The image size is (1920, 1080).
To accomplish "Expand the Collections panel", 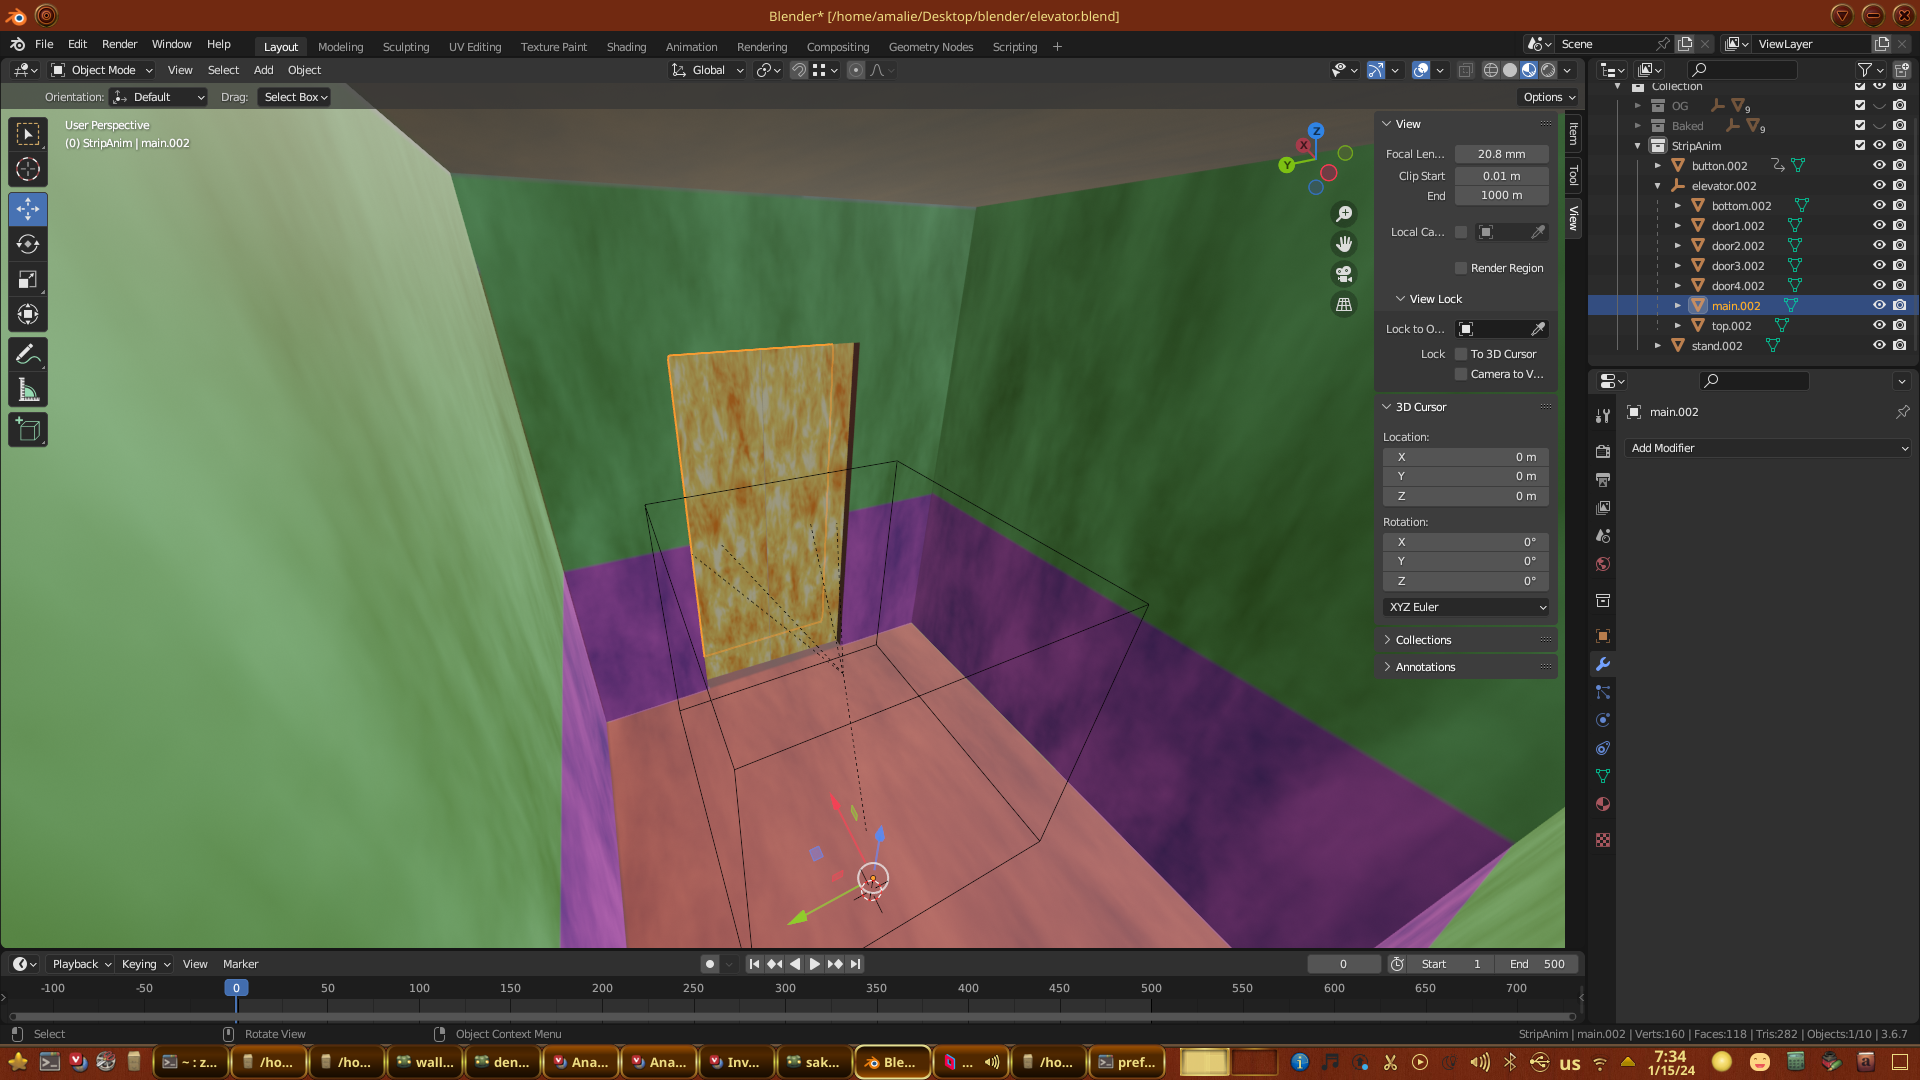I will 1422,640.
